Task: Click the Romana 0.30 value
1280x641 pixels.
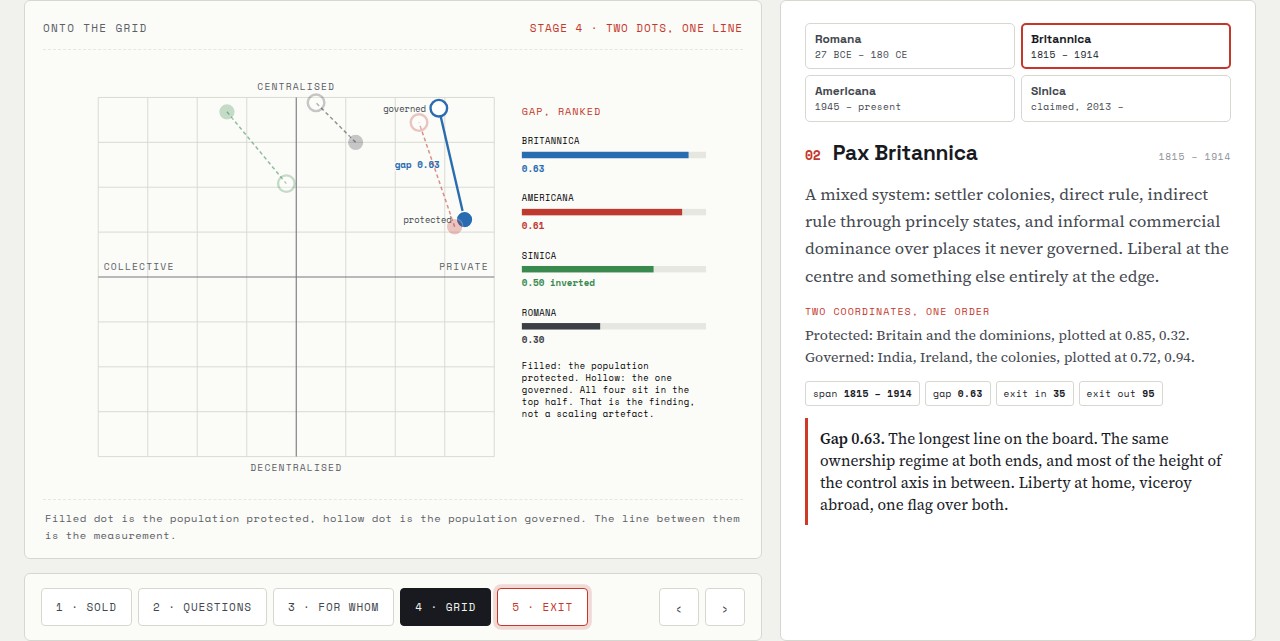Action: pos(533,340)
